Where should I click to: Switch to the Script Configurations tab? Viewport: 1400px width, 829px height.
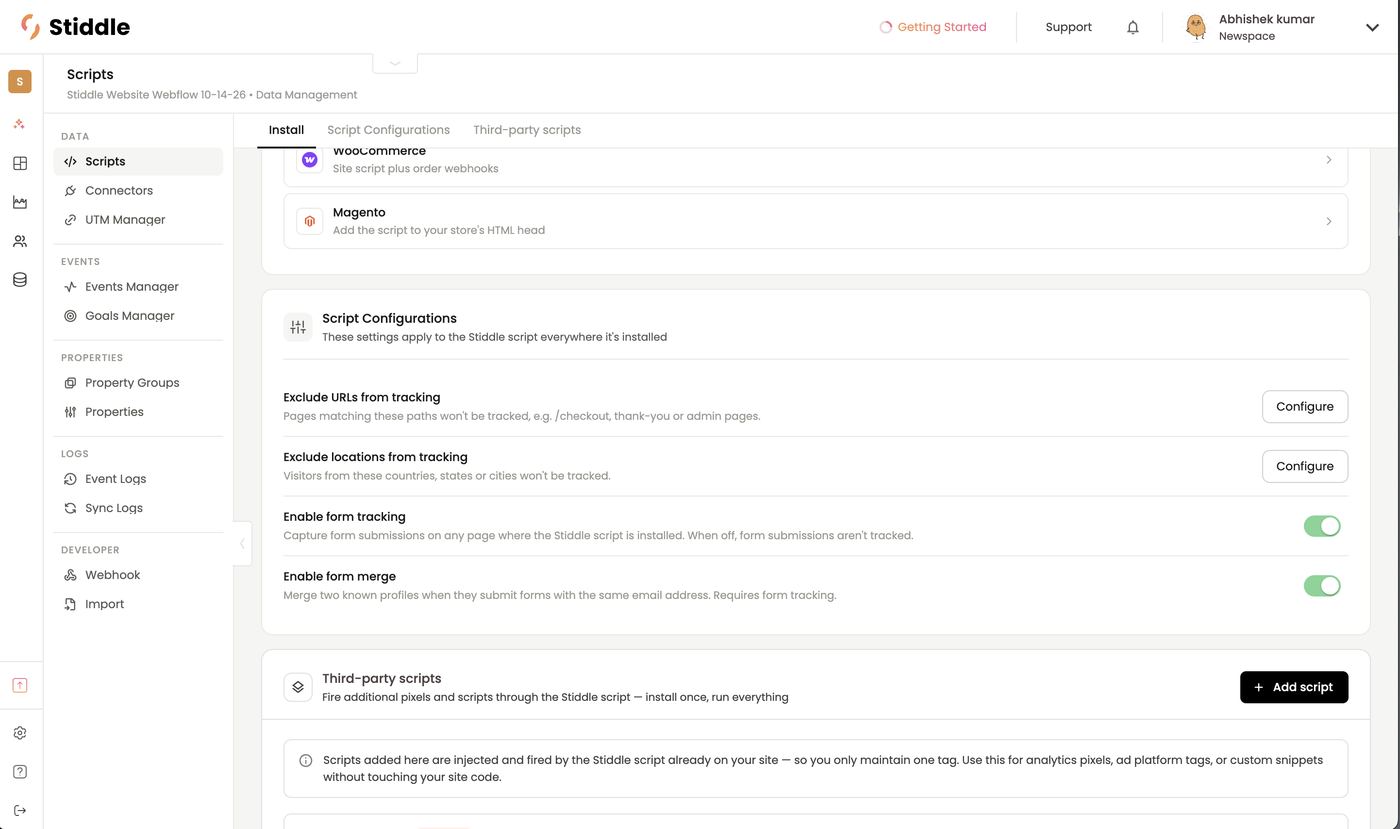pos(389,130)
